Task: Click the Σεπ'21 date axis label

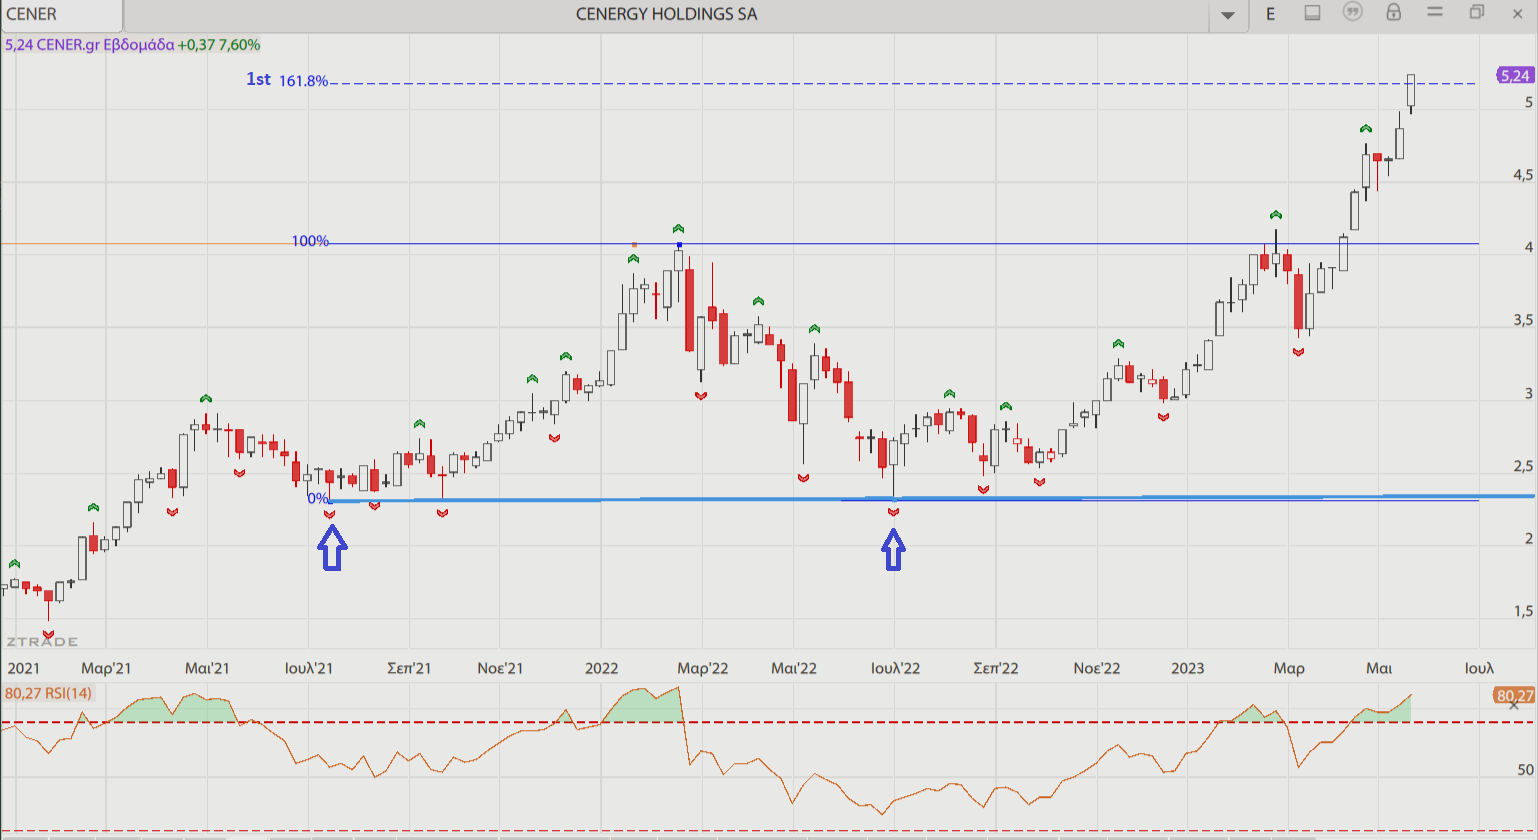Action: 409,668
